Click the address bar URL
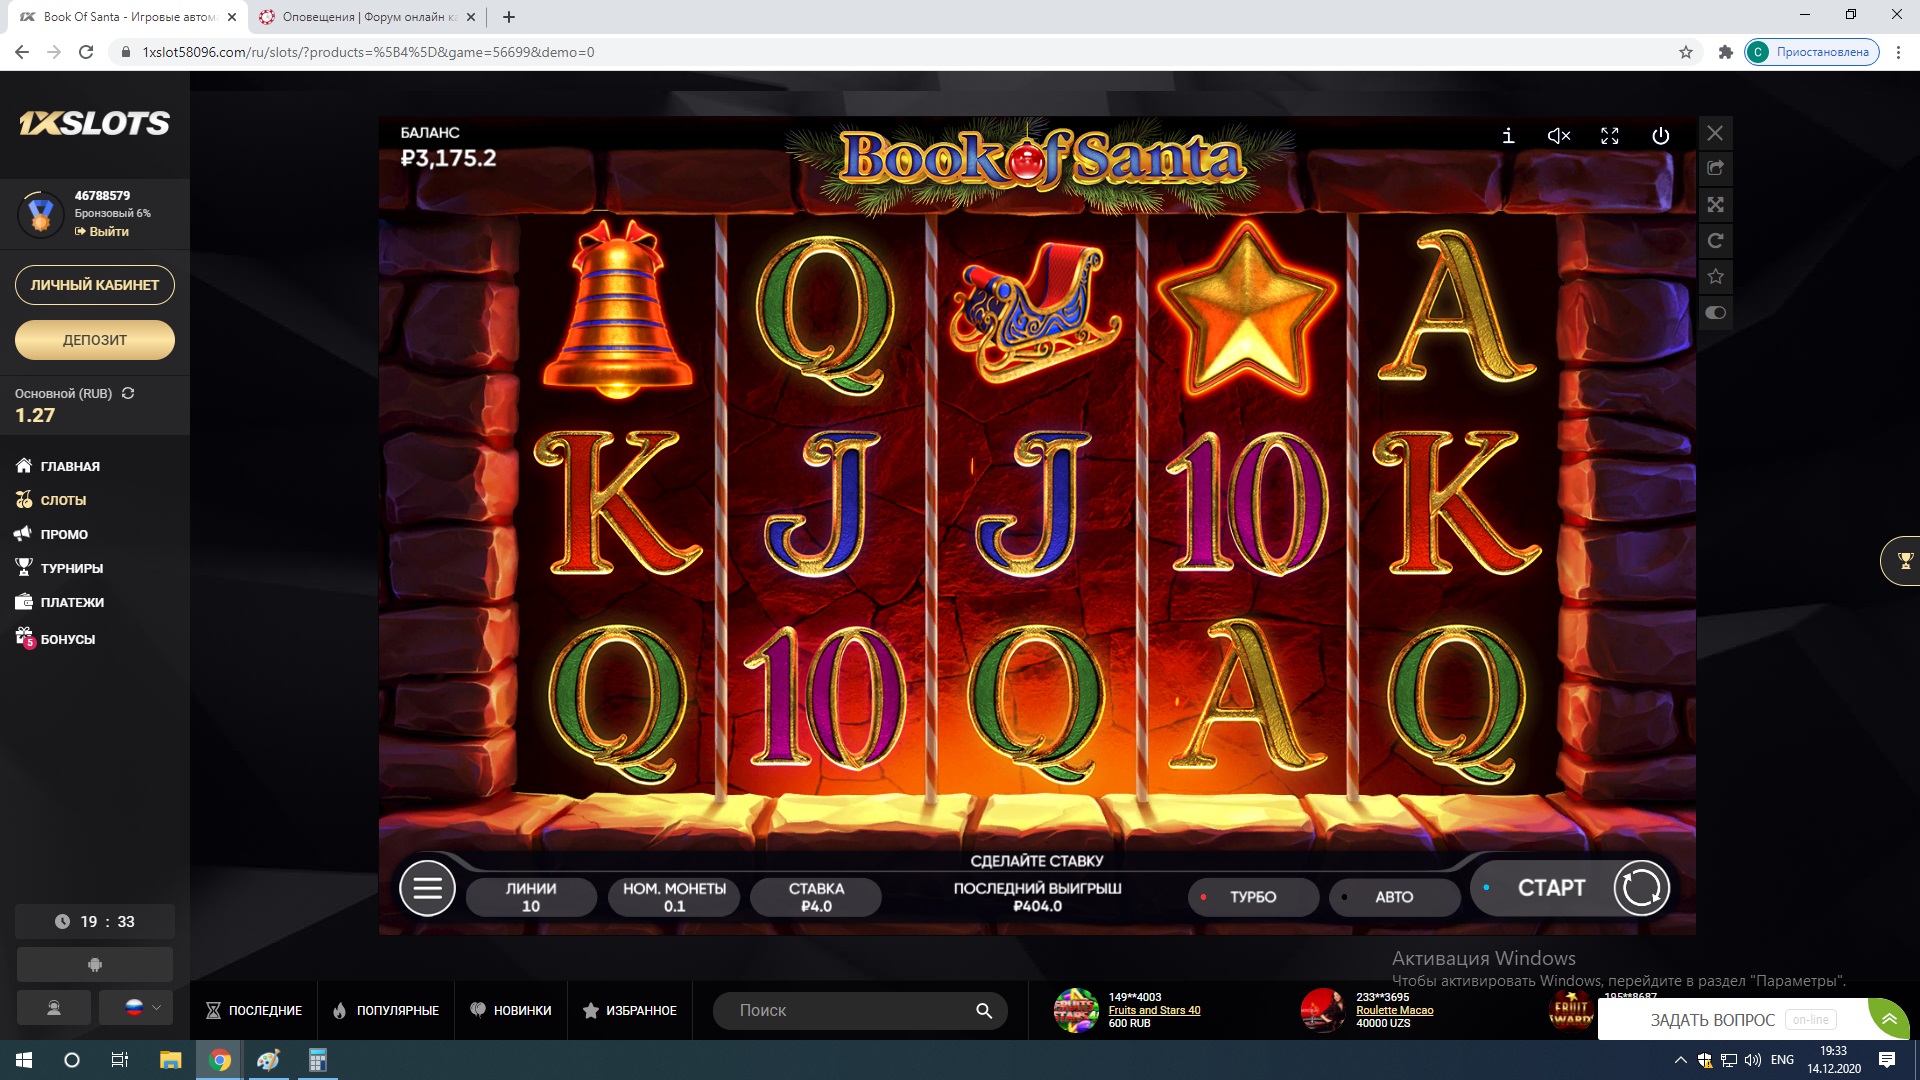This screenshot has height=1080, width=1920. (x=368, y=52)
